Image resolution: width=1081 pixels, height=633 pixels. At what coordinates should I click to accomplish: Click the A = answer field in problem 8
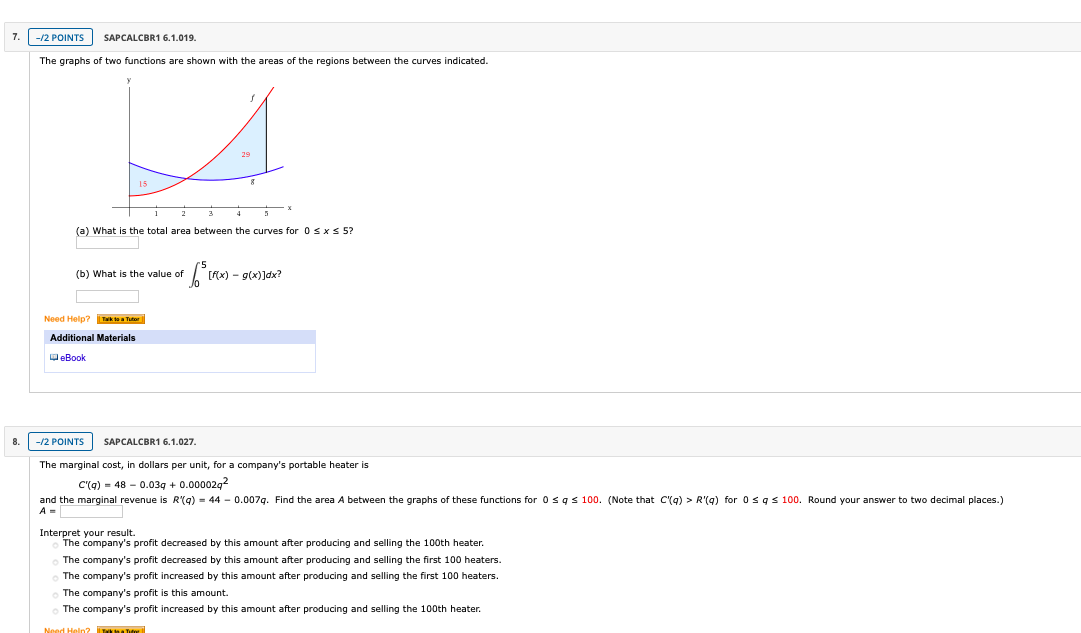[x=90, y=510]
